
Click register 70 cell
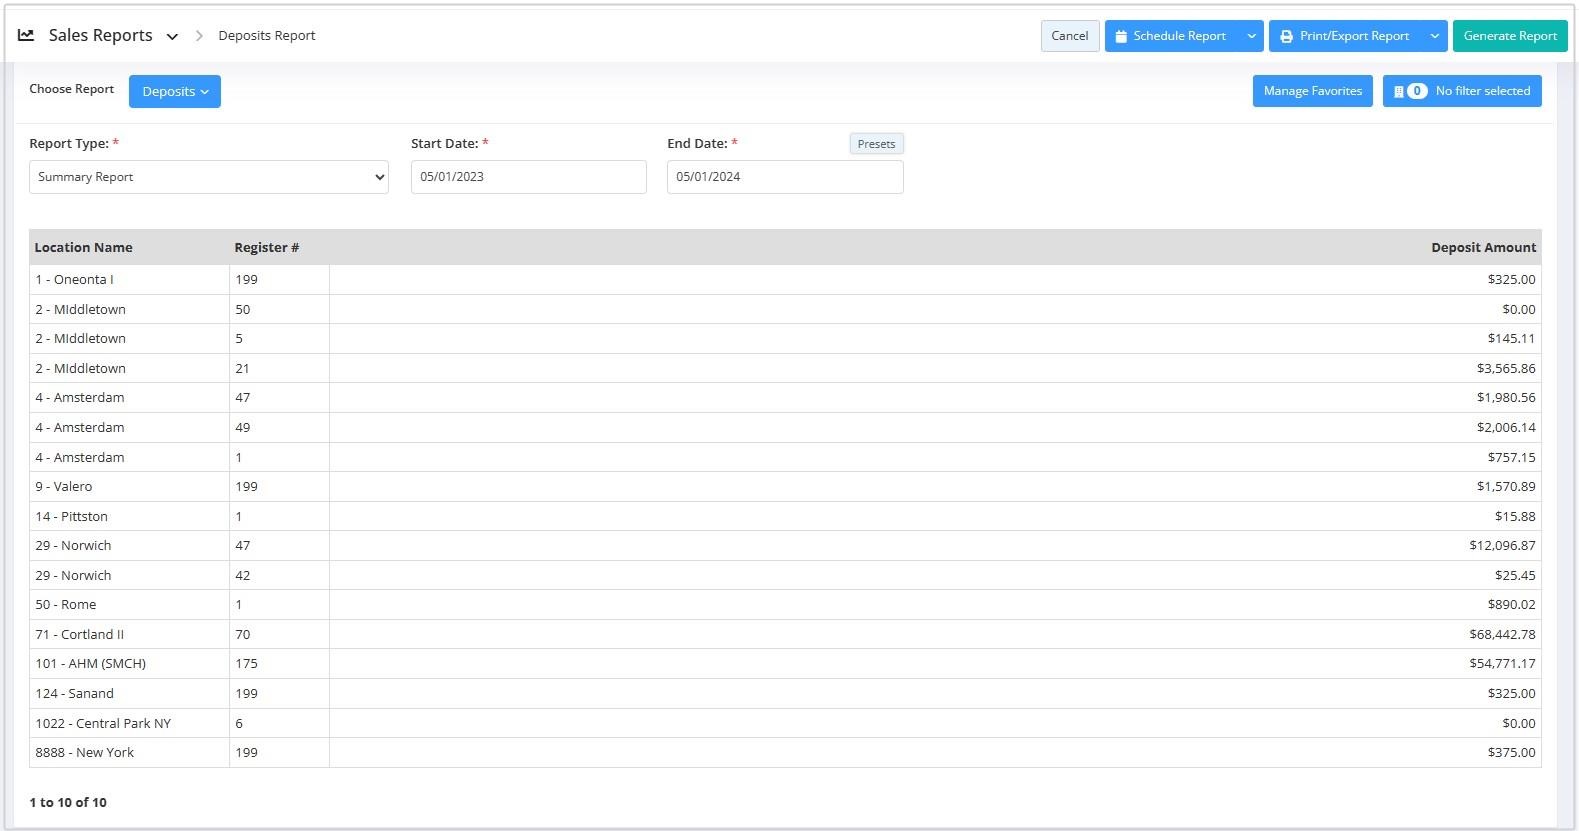(x=280, y=634)
